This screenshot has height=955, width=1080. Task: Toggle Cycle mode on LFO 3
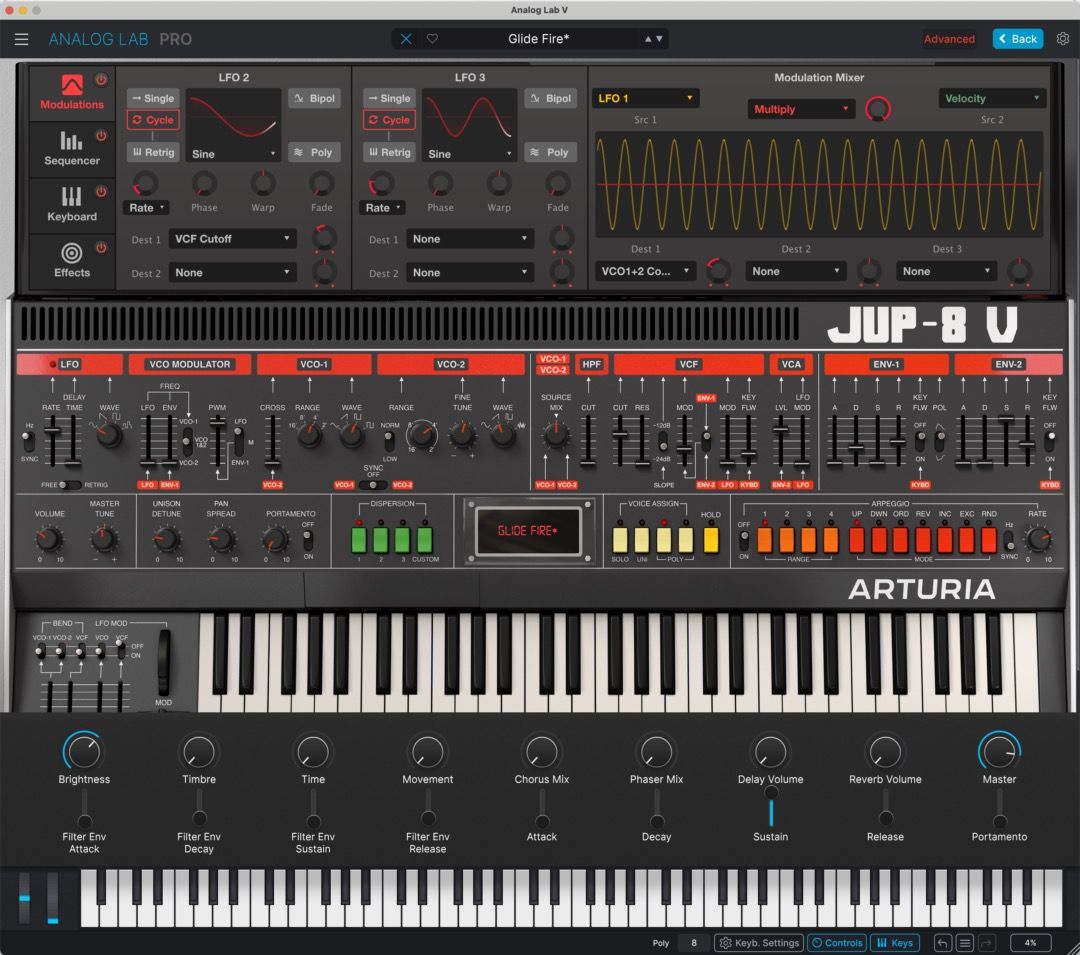tap(389, 120)
